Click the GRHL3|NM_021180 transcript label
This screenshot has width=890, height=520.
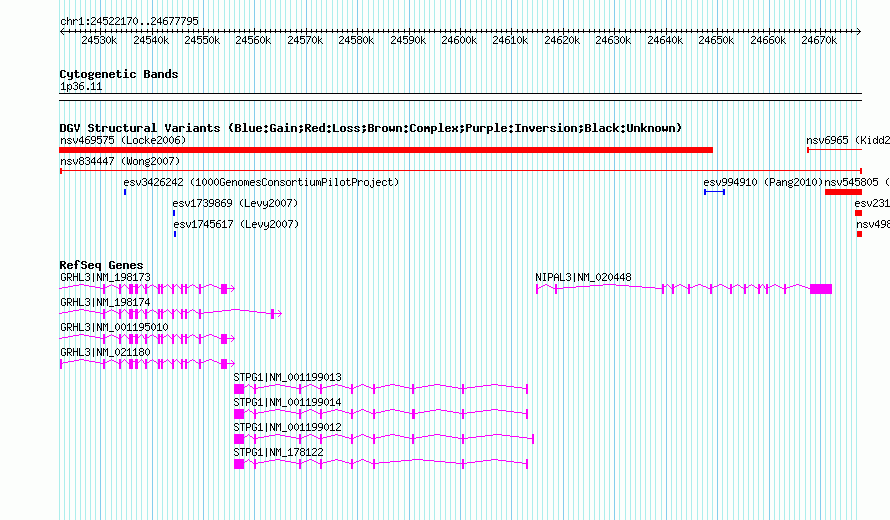106,352
